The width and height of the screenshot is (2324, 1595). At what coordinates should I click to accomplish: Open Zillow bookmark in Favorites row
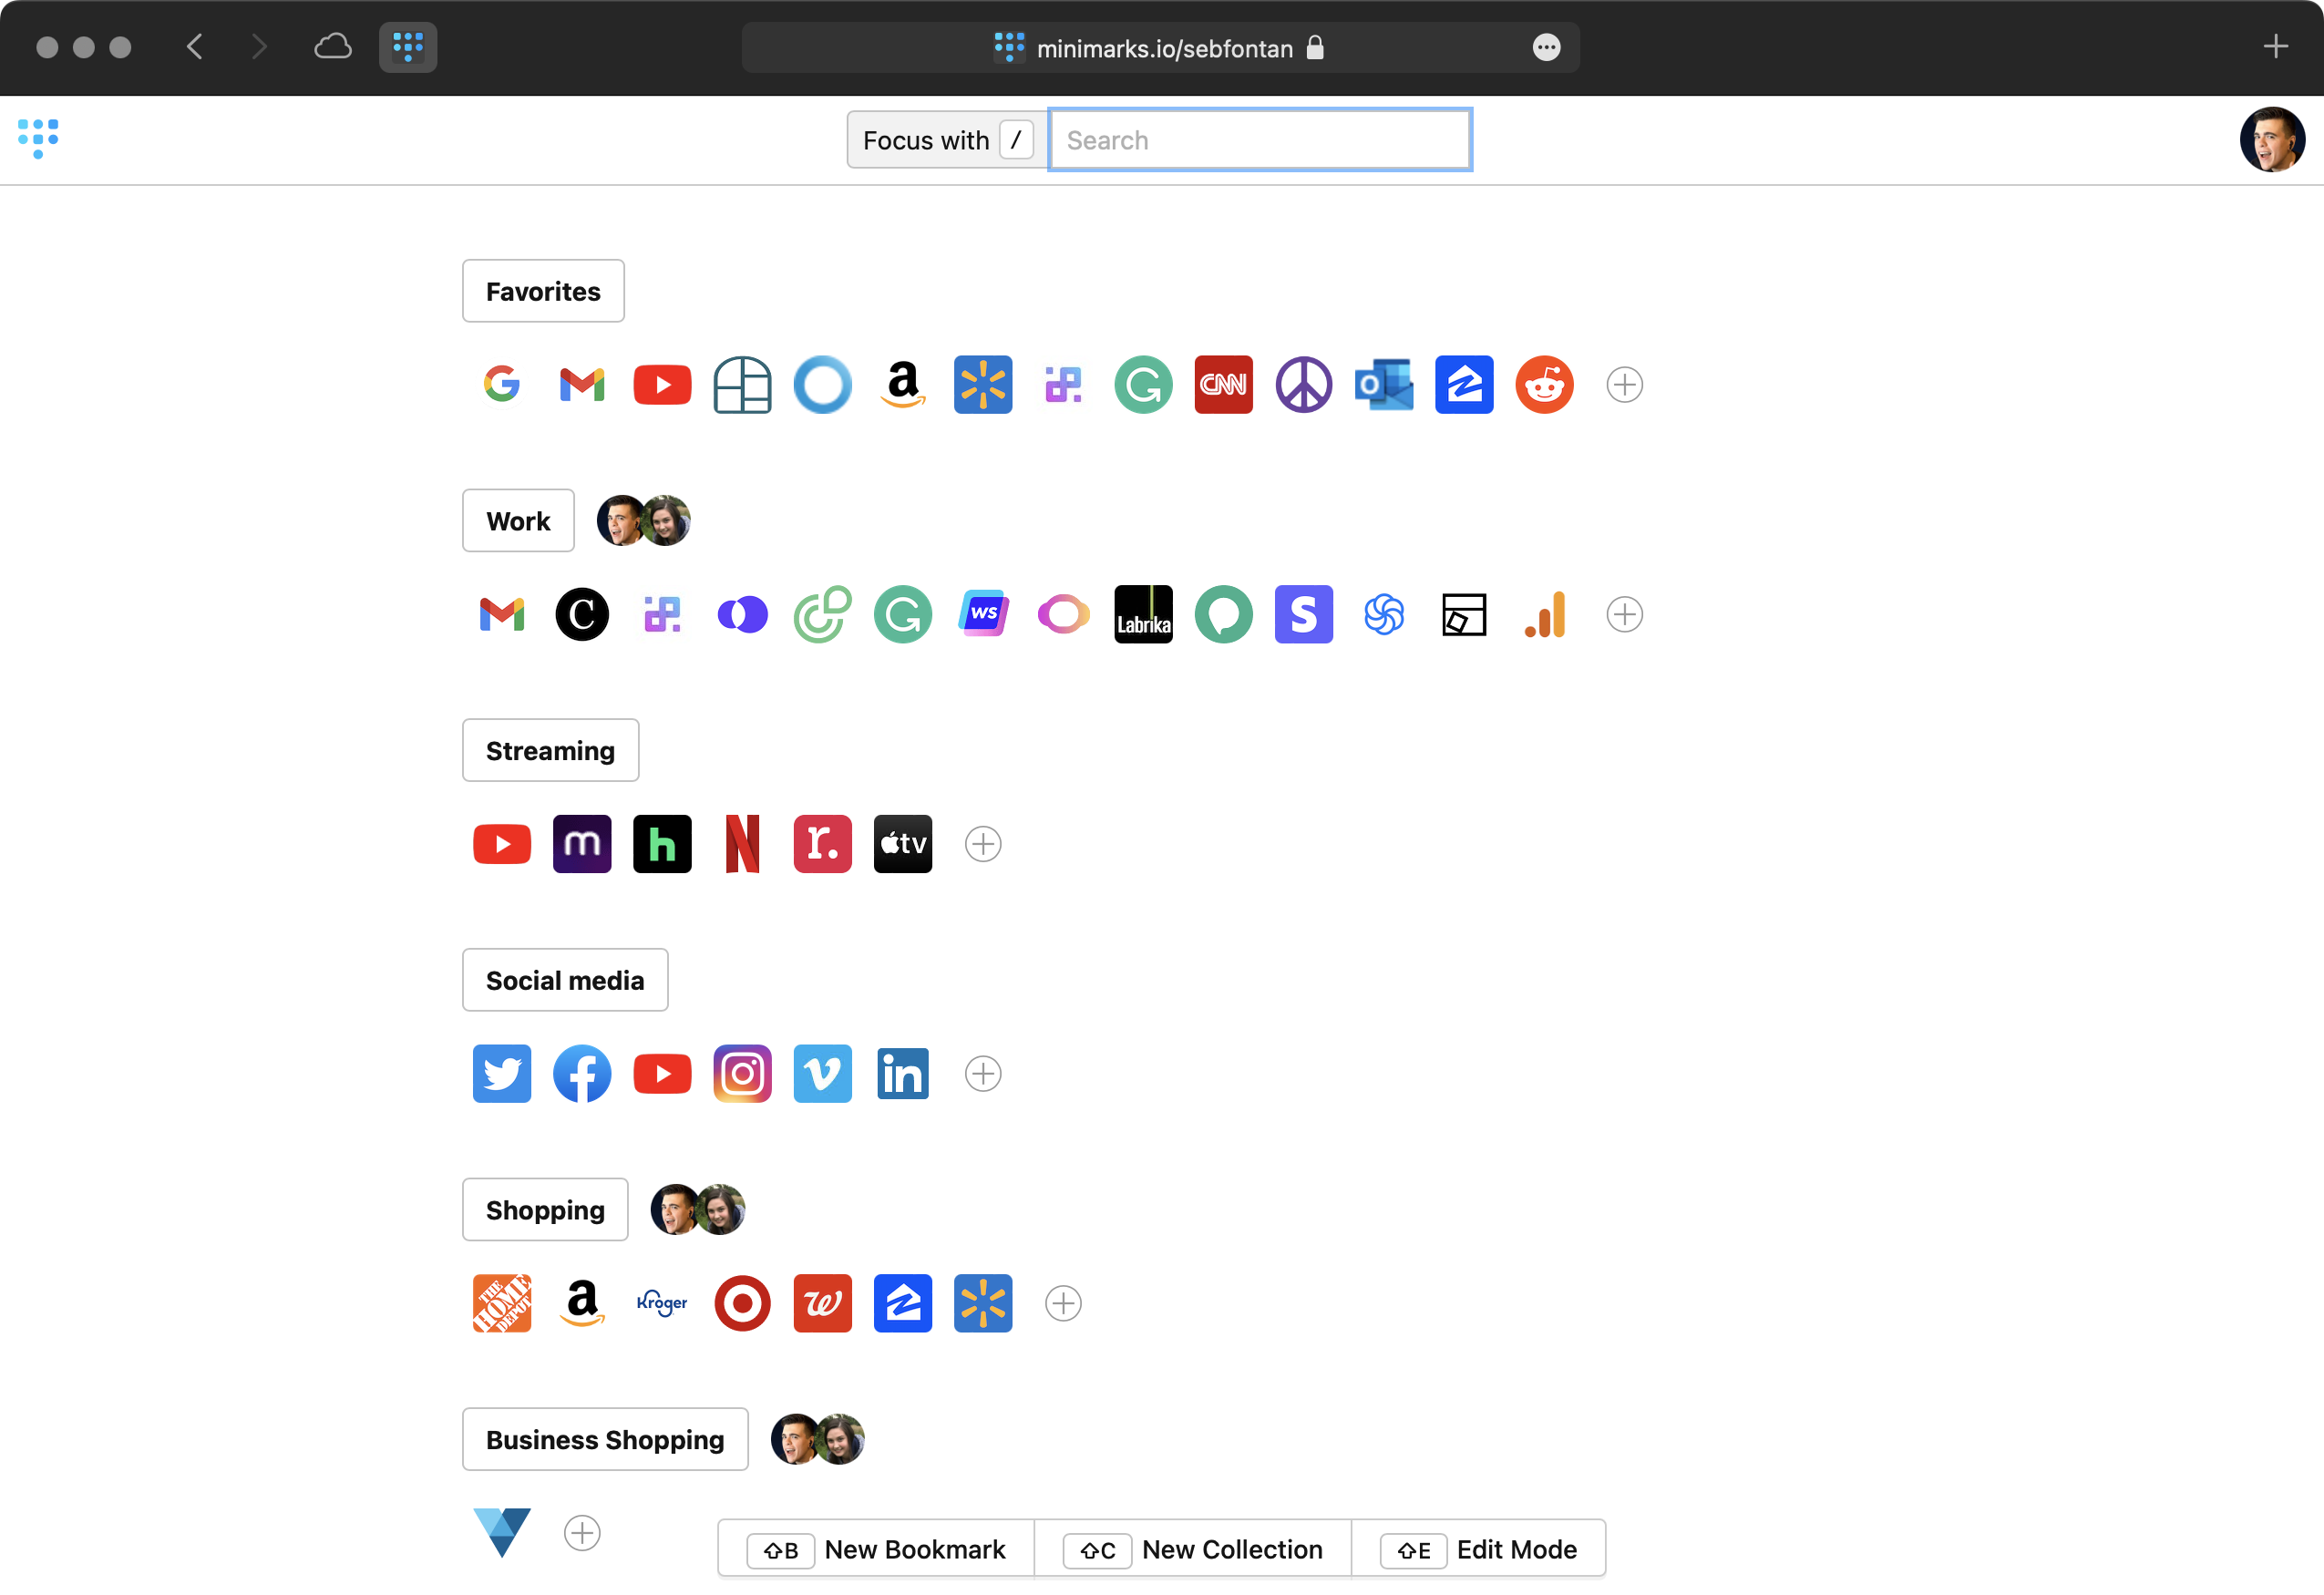tap(1464, 385)
